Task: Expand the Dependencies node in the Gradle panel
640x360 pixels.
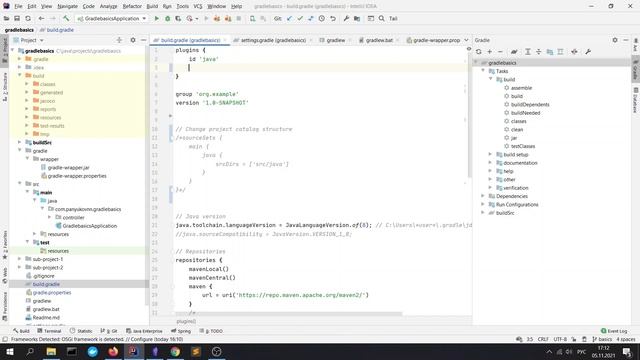Action: tap(483, 196)
